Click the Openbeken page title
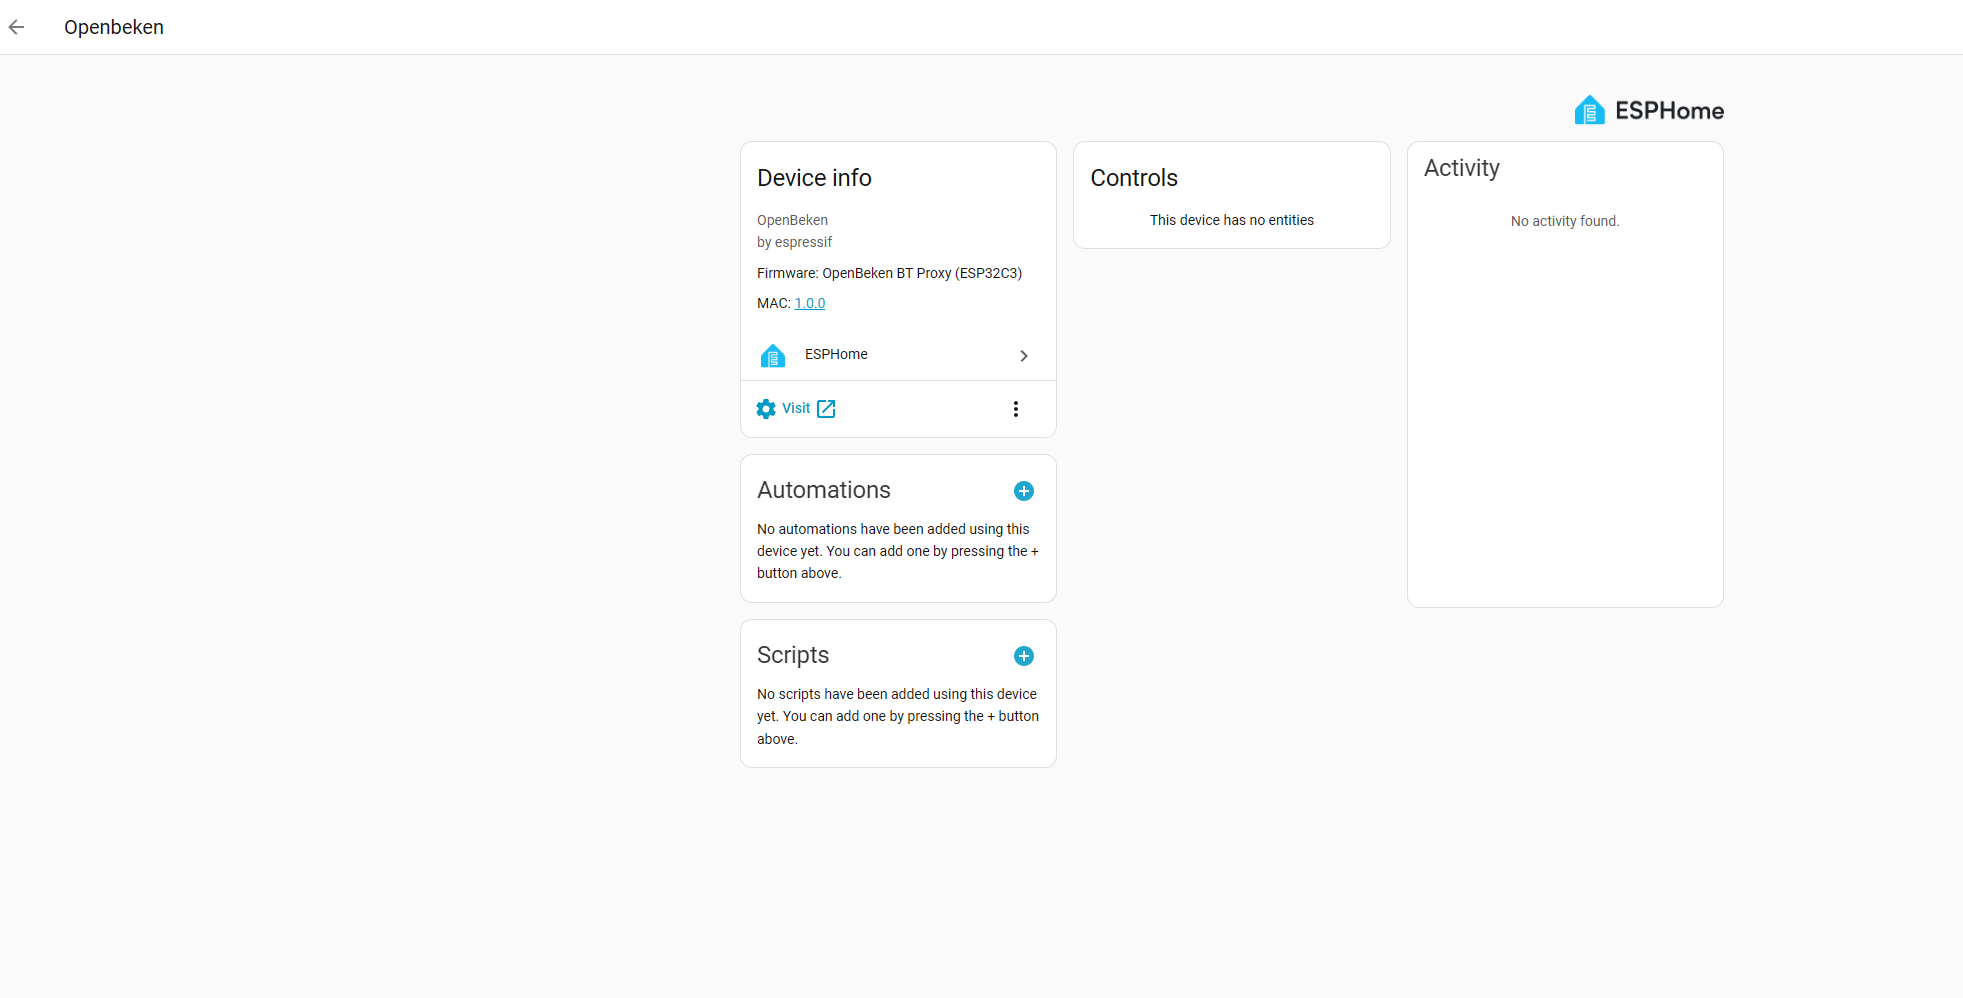Screen dimensions: 1963x998 click(114, 27)
